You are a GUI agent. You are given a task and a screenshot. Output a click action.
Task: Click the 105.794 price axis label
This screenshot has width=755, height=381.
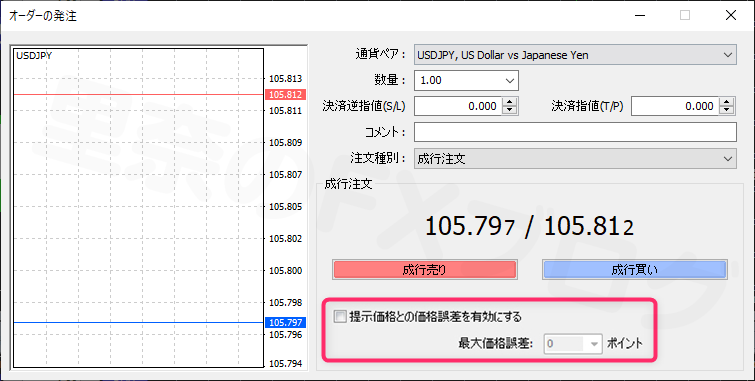pyautogui.click(x=285, y=364)
